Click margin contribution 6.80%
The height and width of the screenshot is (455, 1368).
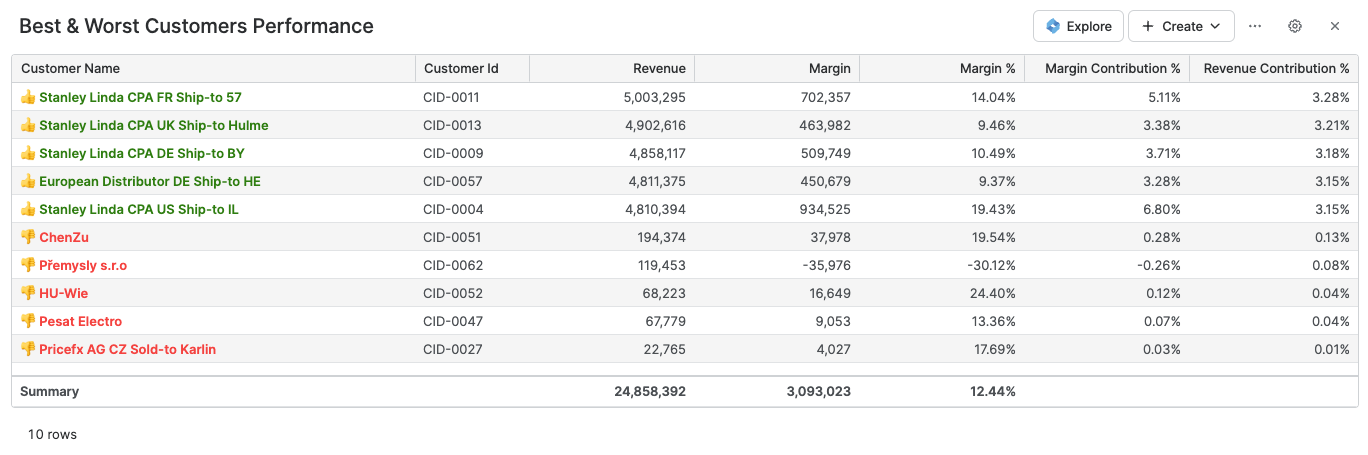tap(1163, 209)
